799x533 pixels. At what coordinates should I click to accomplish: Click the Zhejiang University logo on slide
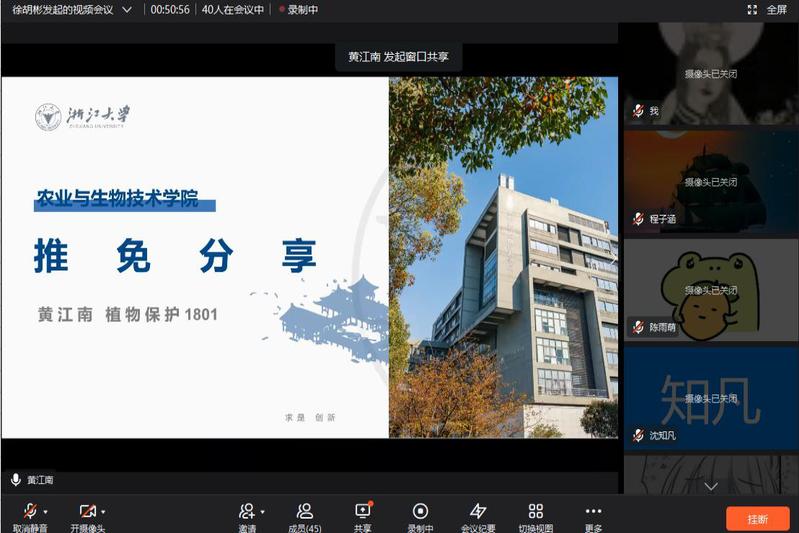click(x=83, y=117)
